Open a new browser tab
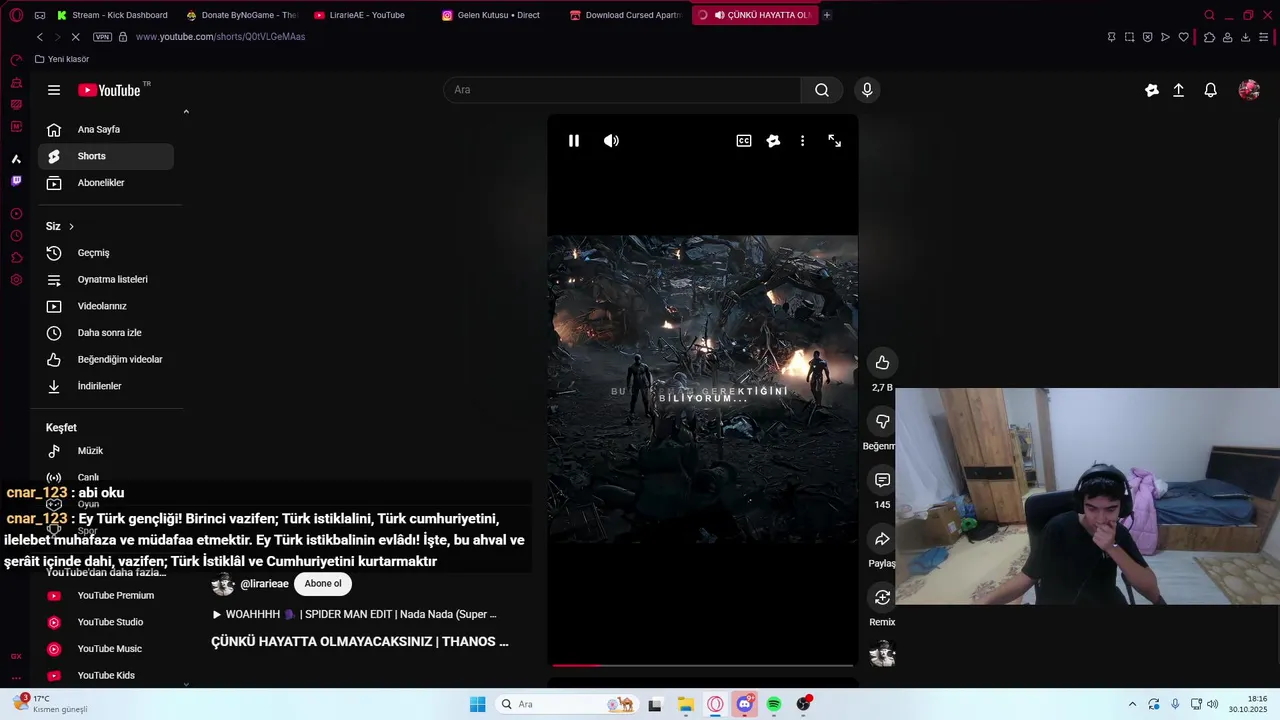The image size is (1280, 720). click(827, 15)
